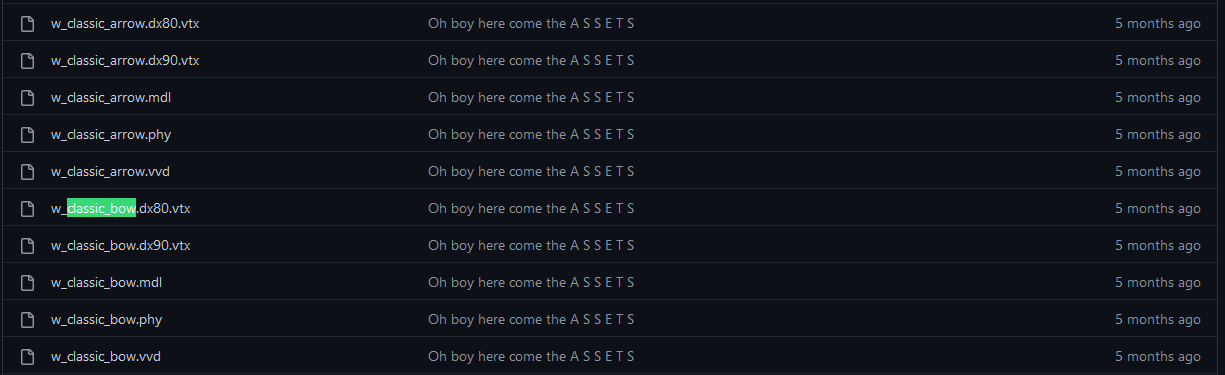
Task: Click file icon beside w_classic_arrow.mdl
Action: click(x=28, y=97)
